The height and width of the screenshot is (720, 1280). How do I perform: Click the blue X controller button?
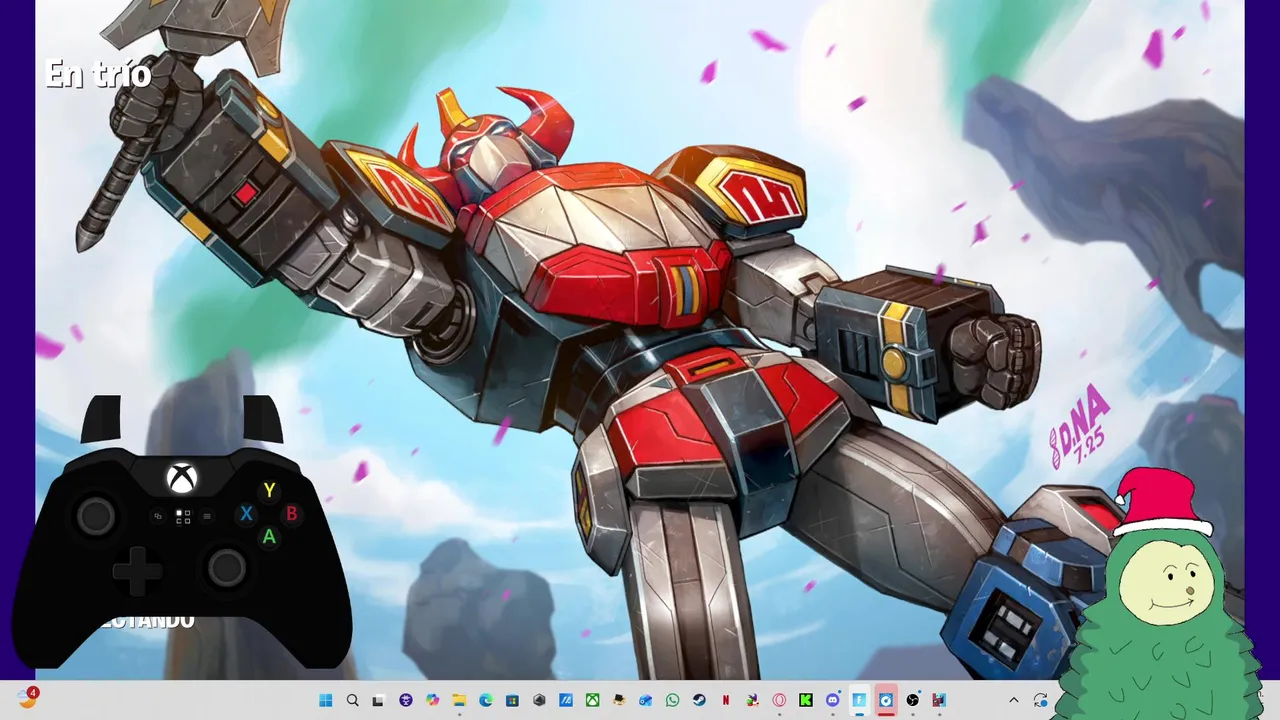246,514
